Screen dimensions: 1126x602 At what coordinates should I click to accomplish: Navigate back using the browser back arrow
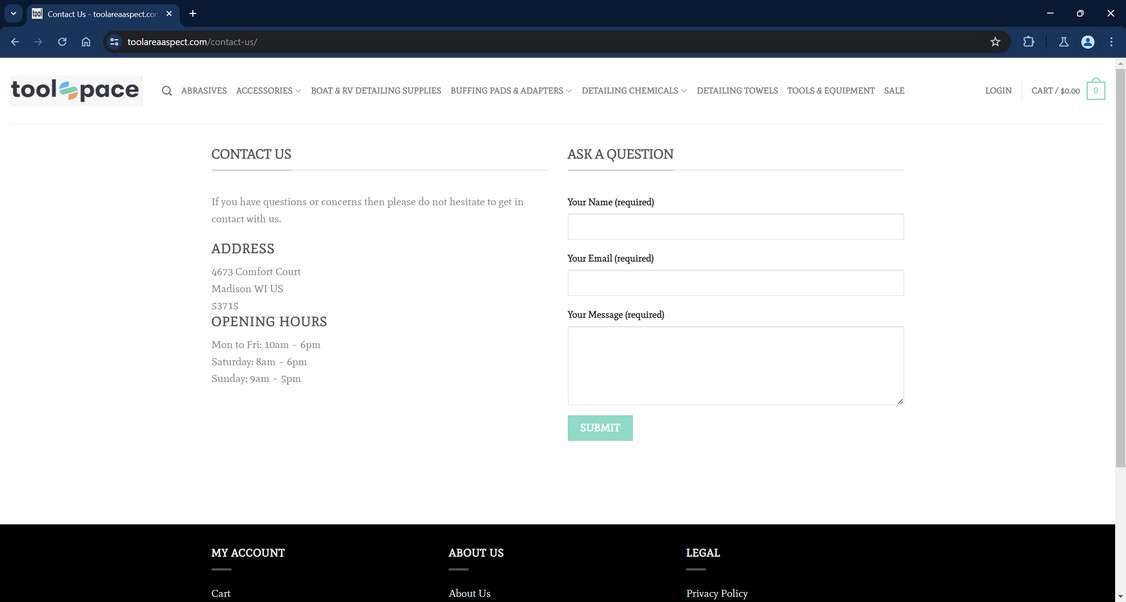coord(12,40)
